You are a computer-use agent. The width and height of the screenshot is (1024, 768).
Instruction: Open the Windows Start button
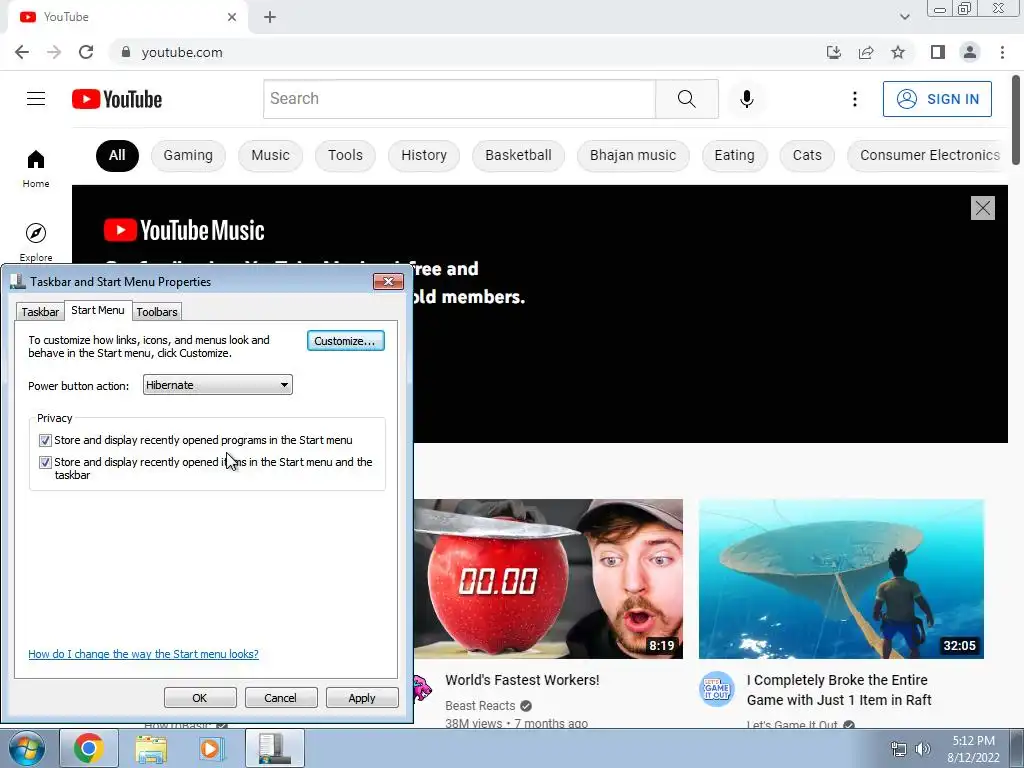tap(27, 748)
